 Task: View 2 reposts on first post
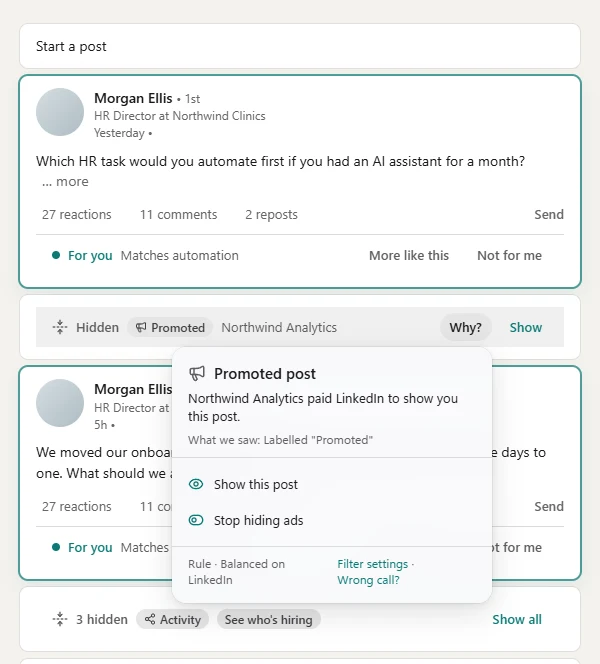271,215
